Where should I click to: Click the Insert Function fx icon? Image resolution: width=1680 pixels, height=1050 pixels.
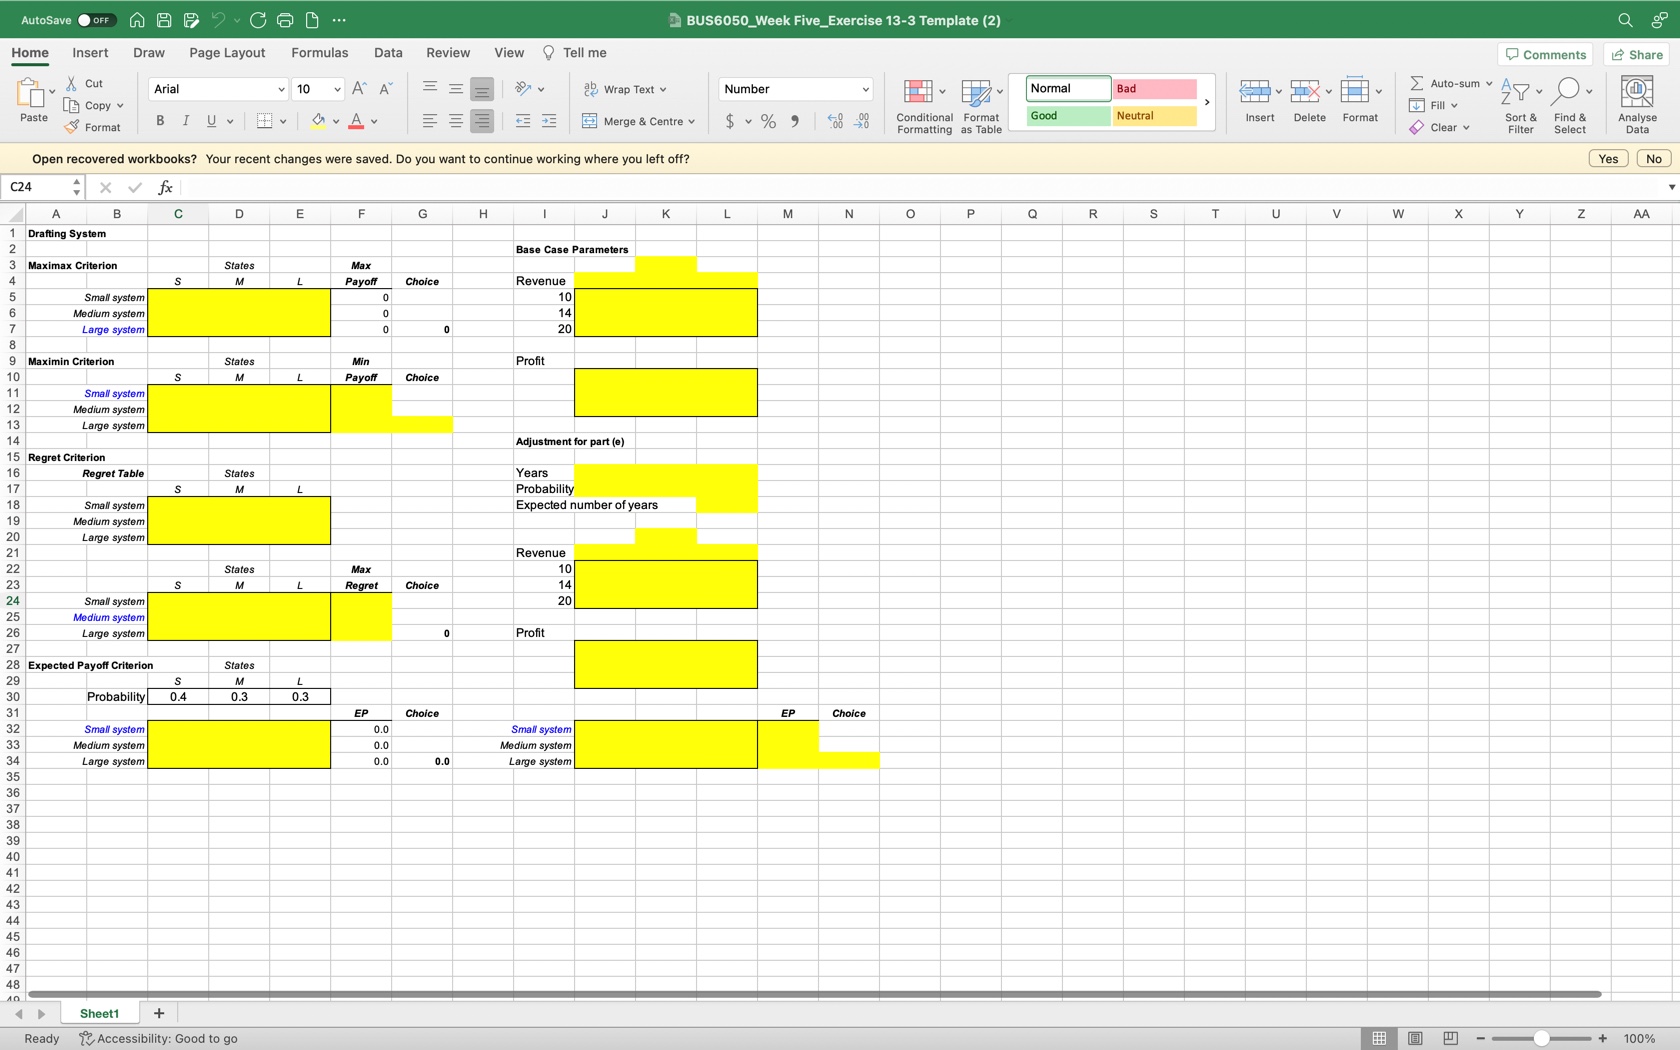point(166,187)
